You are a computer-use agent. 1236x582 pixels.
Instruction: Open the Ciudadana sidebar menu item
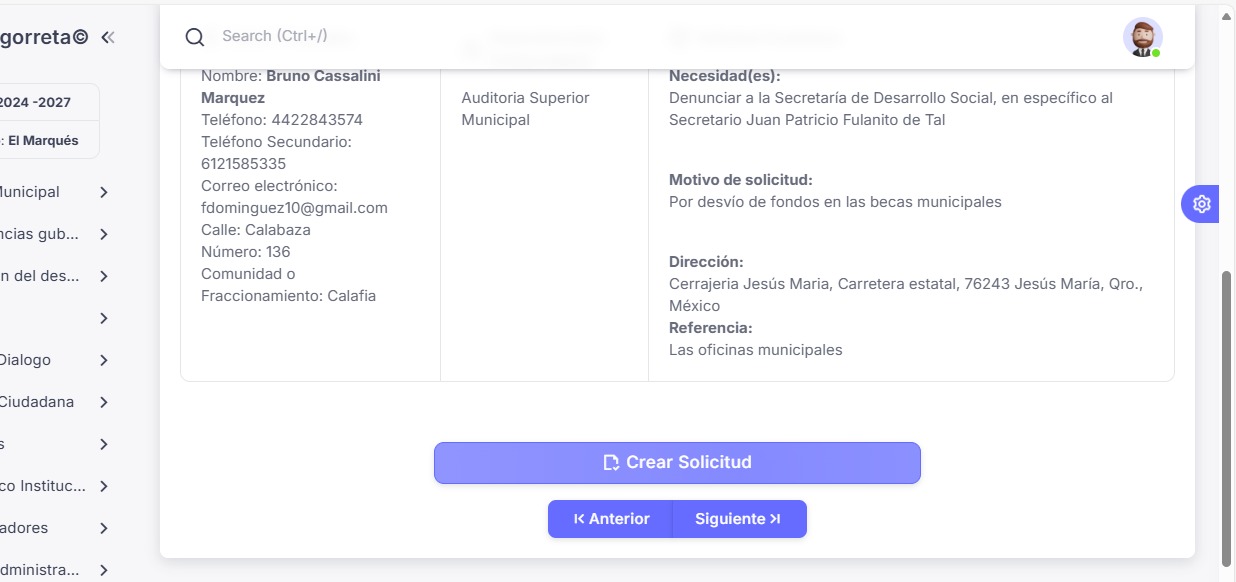click(37, 402)
